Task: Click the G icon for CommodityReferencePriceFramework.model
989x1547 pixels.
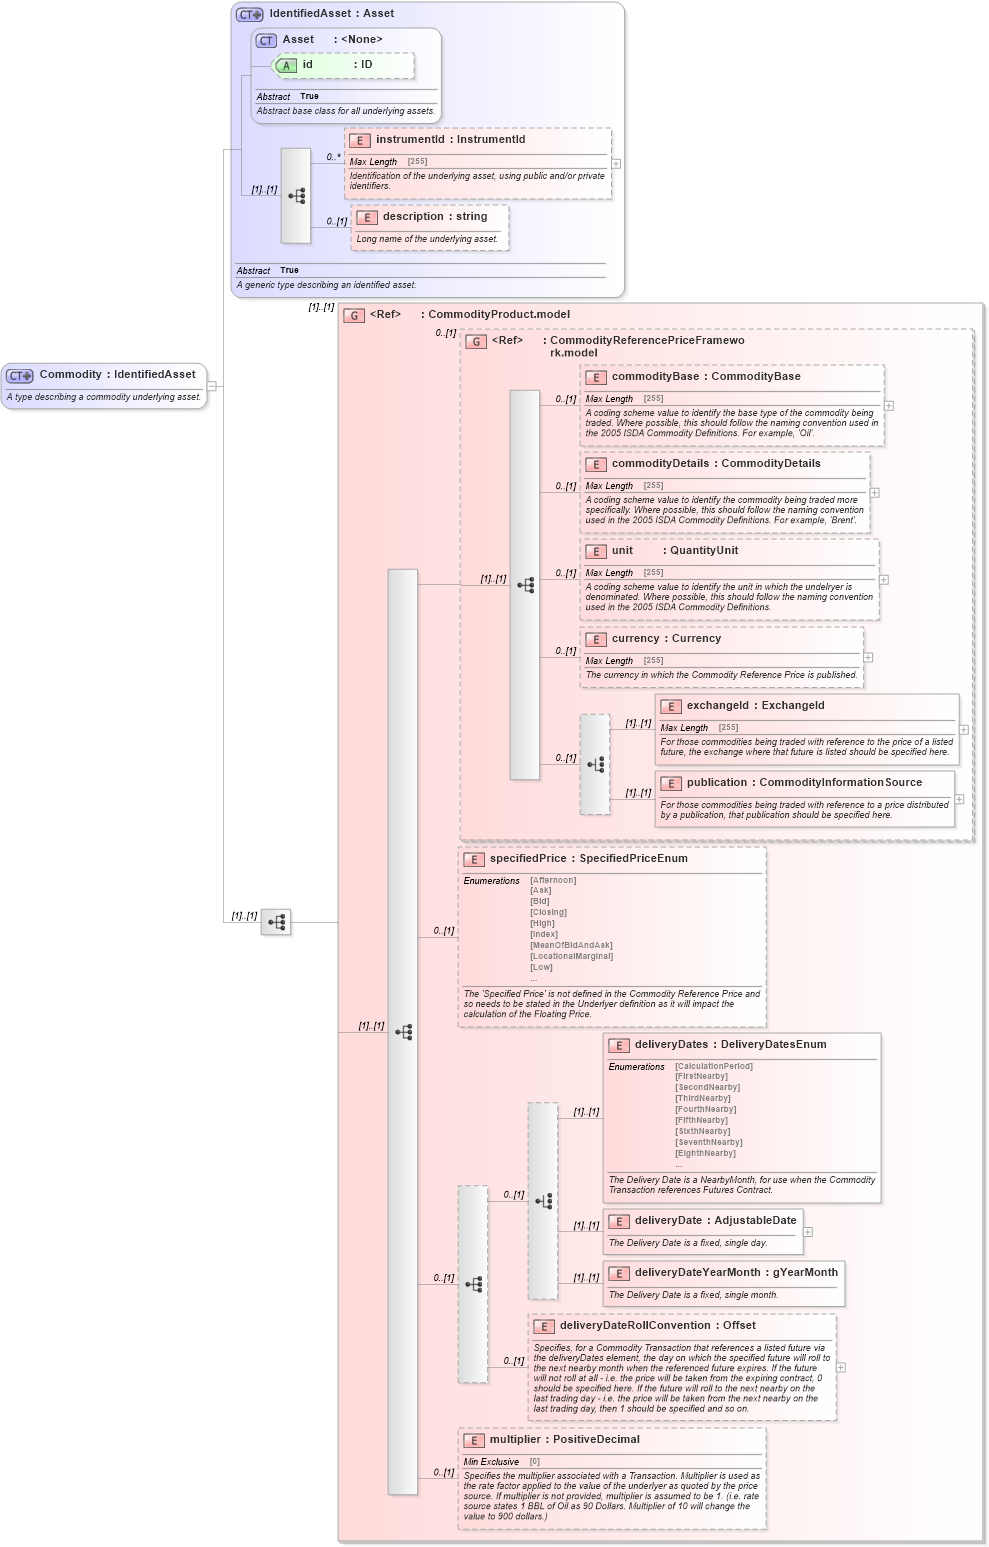Action: tap(477, 342)
